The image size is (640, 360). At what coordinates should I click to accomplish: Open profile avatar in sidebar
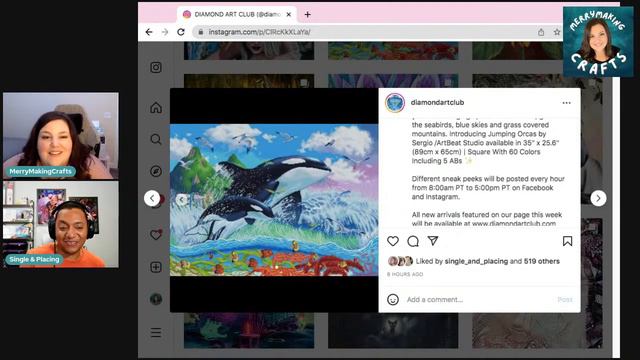coord(156,299)
